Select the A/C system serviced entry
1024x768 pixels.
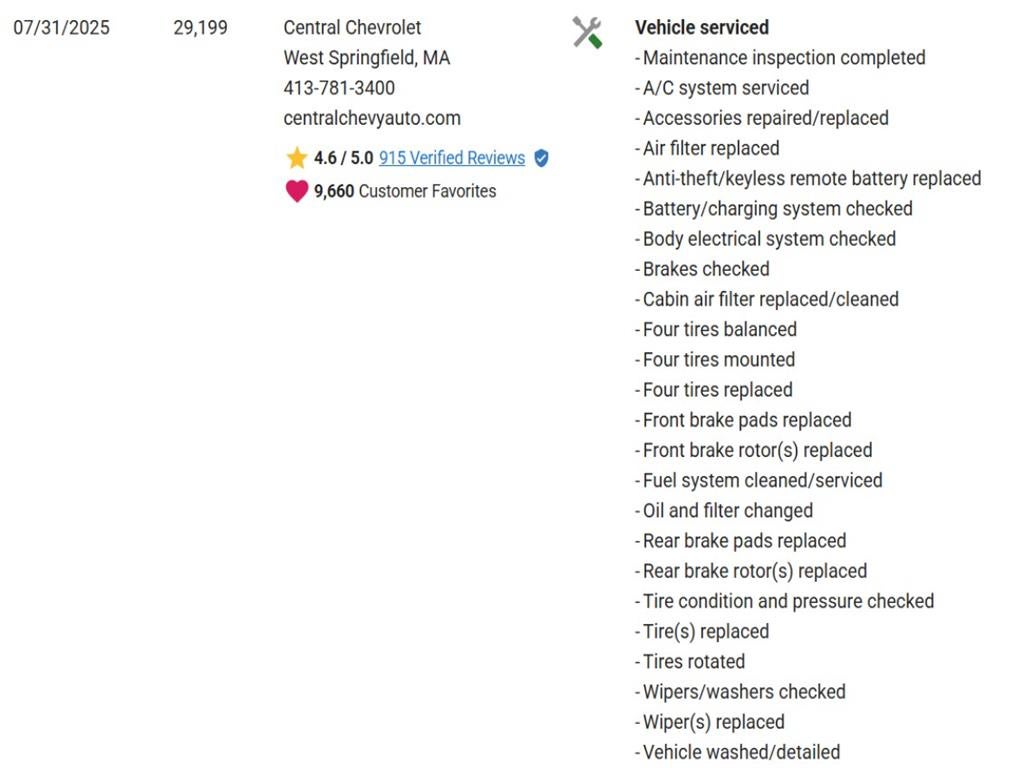[x=725, y=88]
